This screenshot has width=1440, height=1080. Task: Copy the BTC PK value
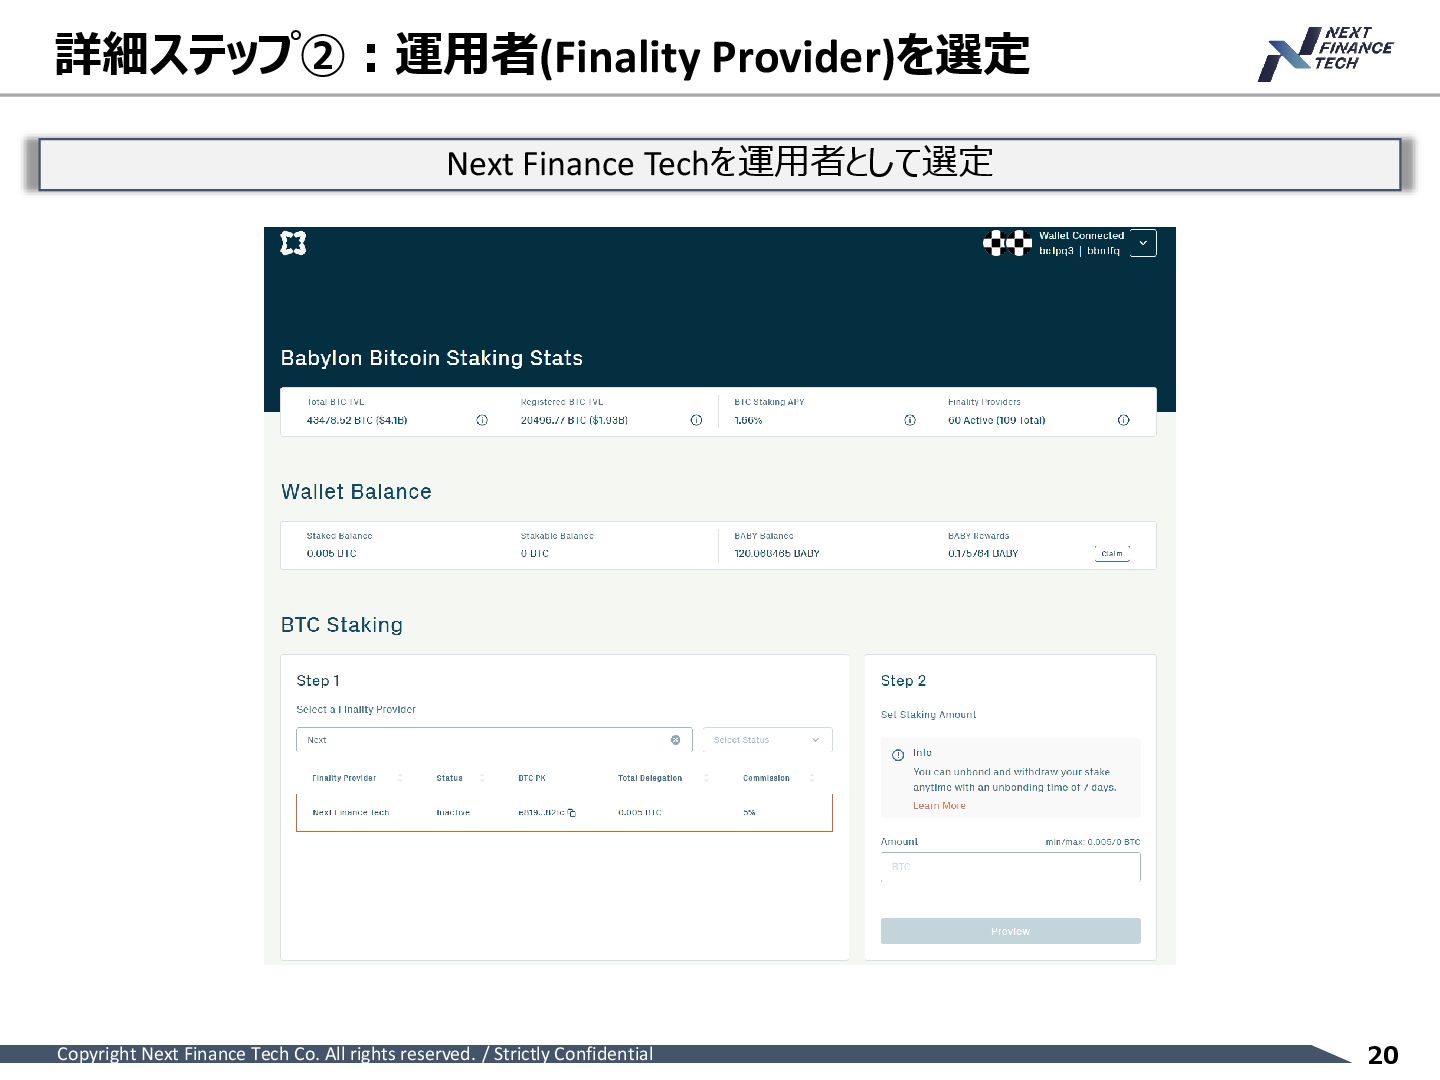point(572,813)
